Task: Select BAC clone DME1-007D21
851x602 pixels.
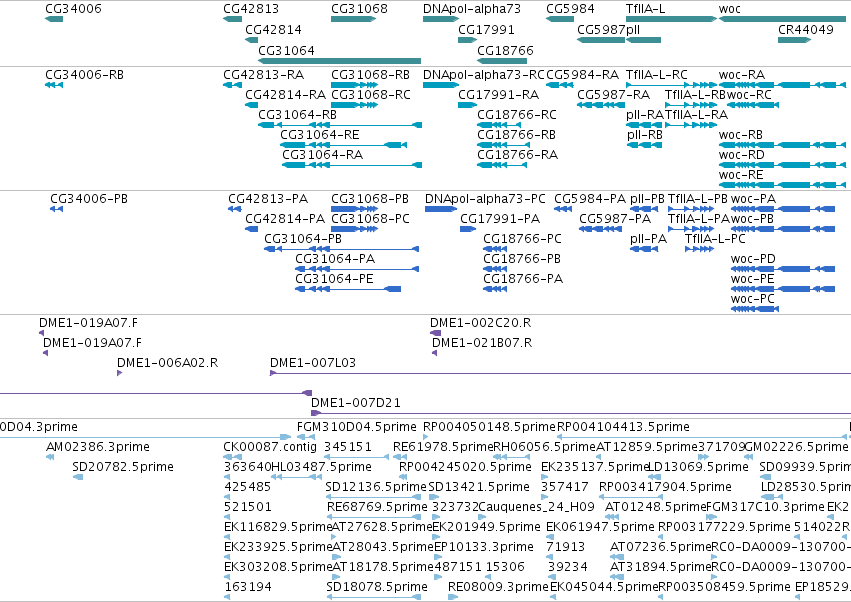Action: [356, 403]
